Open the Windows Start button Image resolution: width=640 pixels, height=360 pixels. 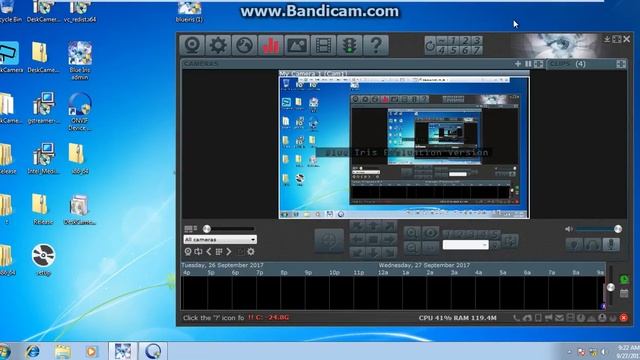pos(5,351)
